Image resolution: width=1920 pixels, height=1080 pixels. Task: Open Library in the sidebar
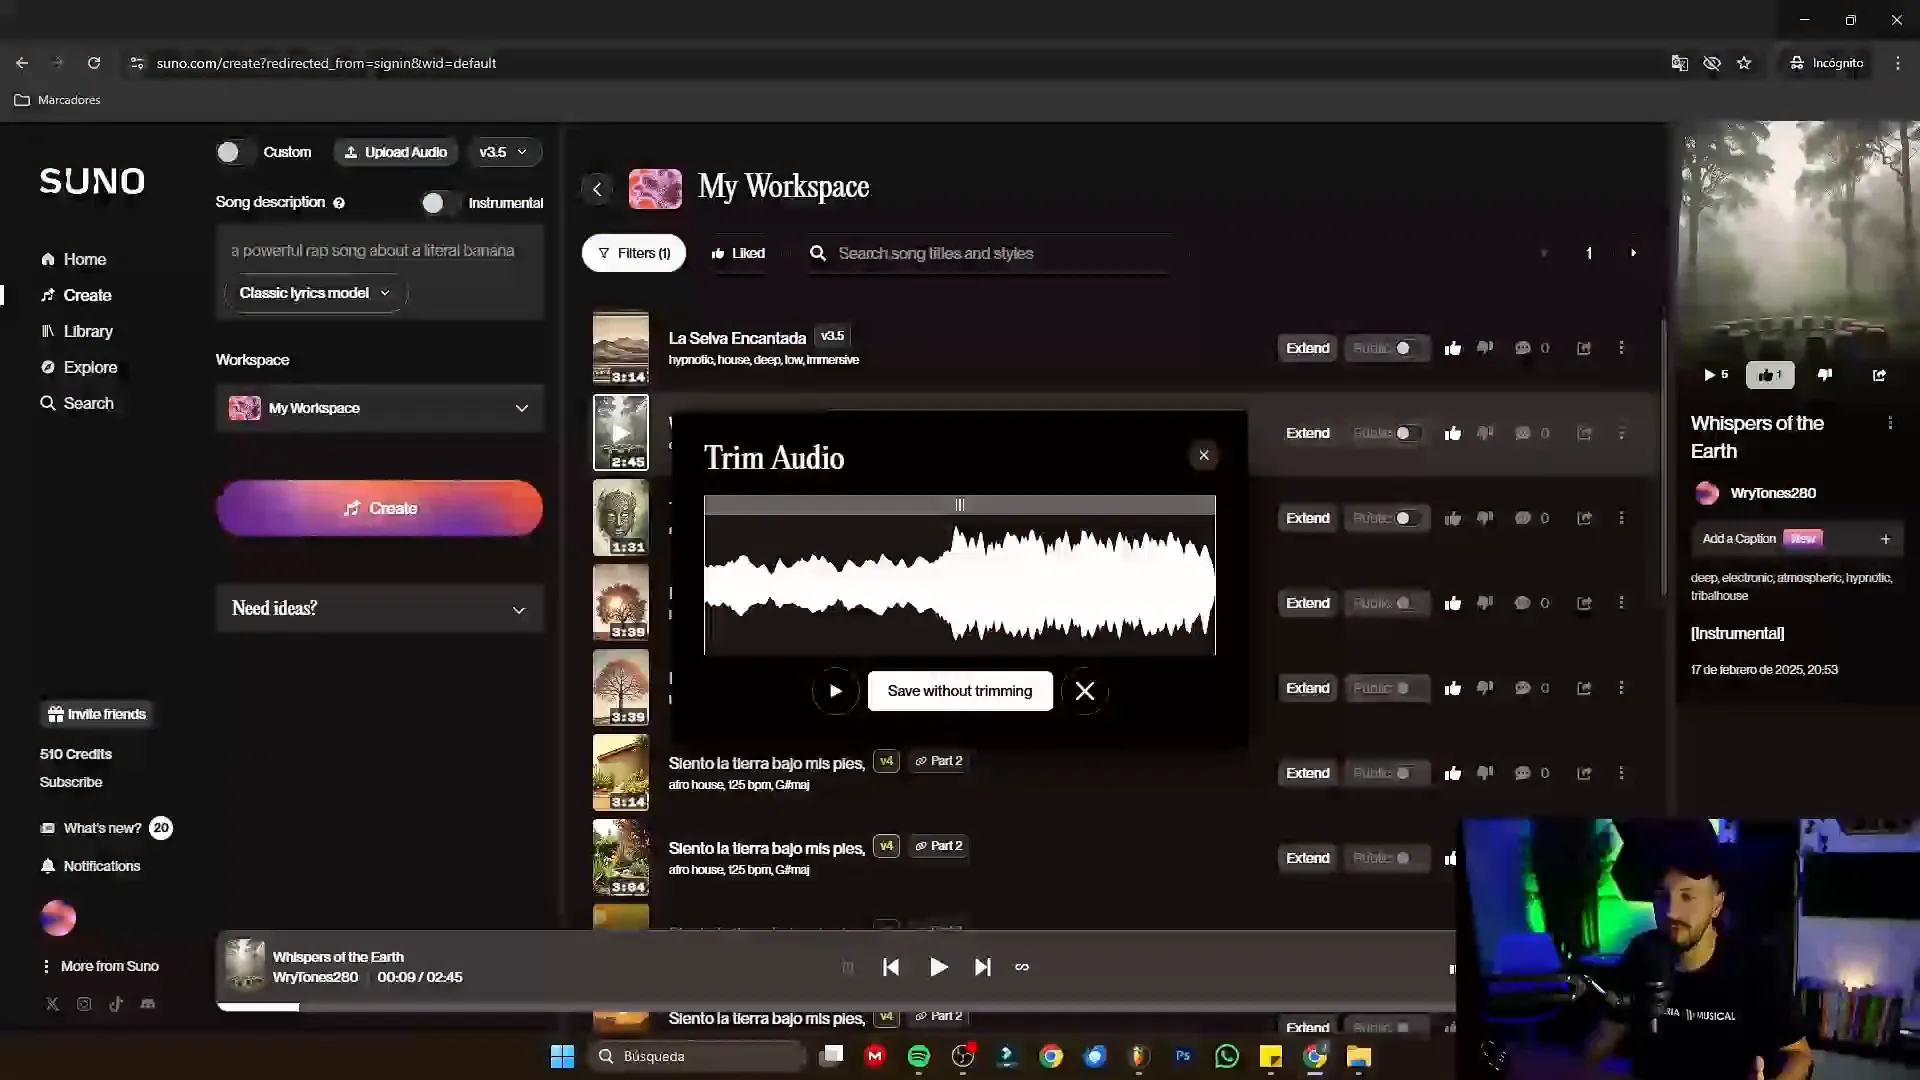(x=77, y=331)
